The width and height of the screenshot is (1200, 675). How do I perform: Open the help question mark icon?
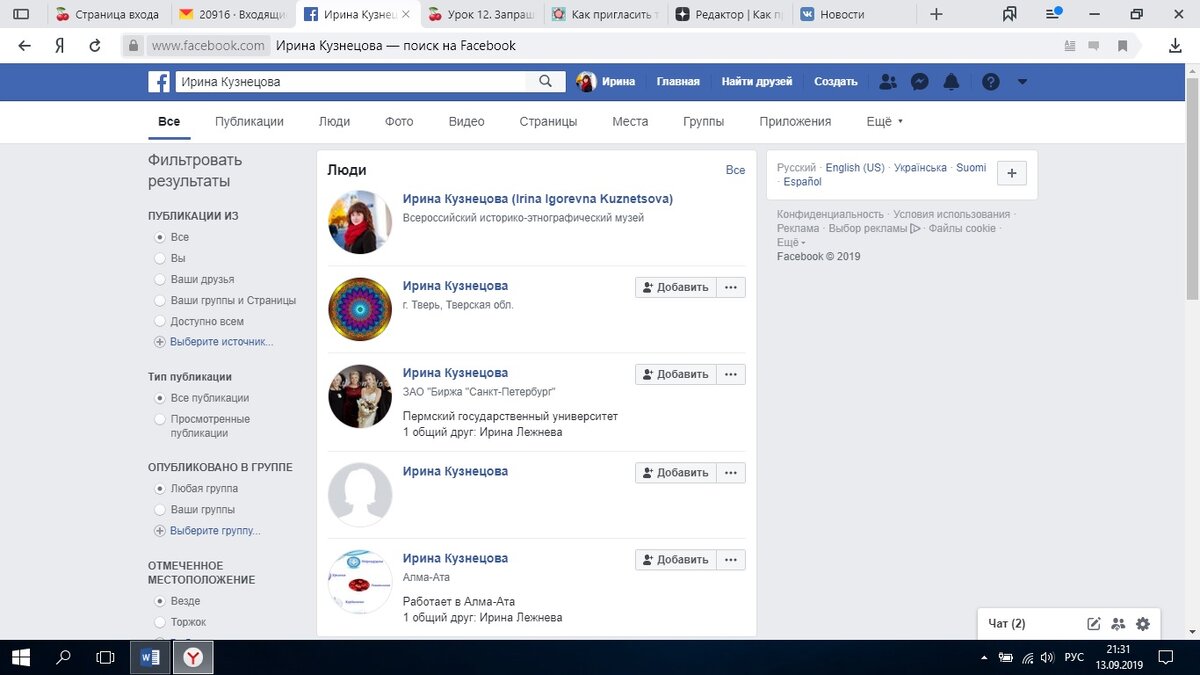(x=990, y=82)
